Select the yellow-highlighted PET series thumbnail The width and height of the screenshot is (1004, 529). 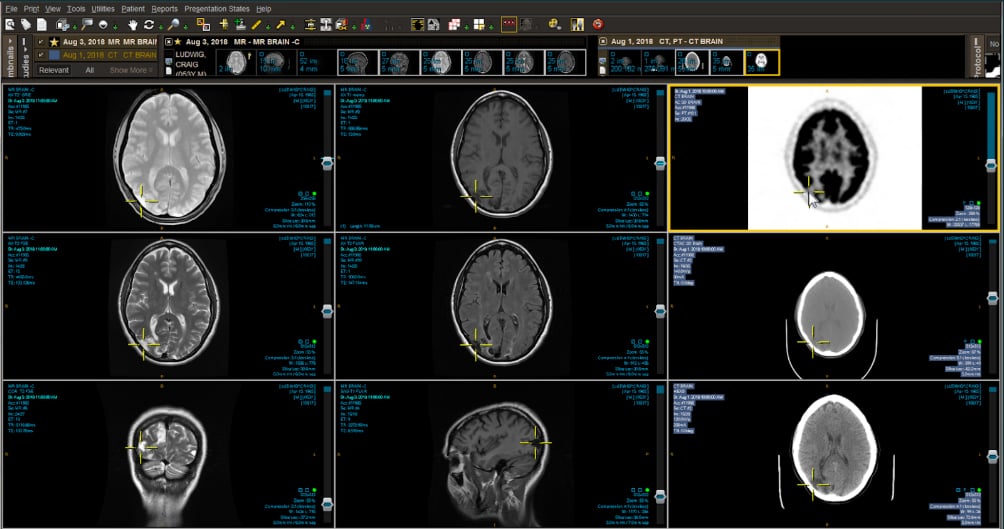[x=762, y=62]
